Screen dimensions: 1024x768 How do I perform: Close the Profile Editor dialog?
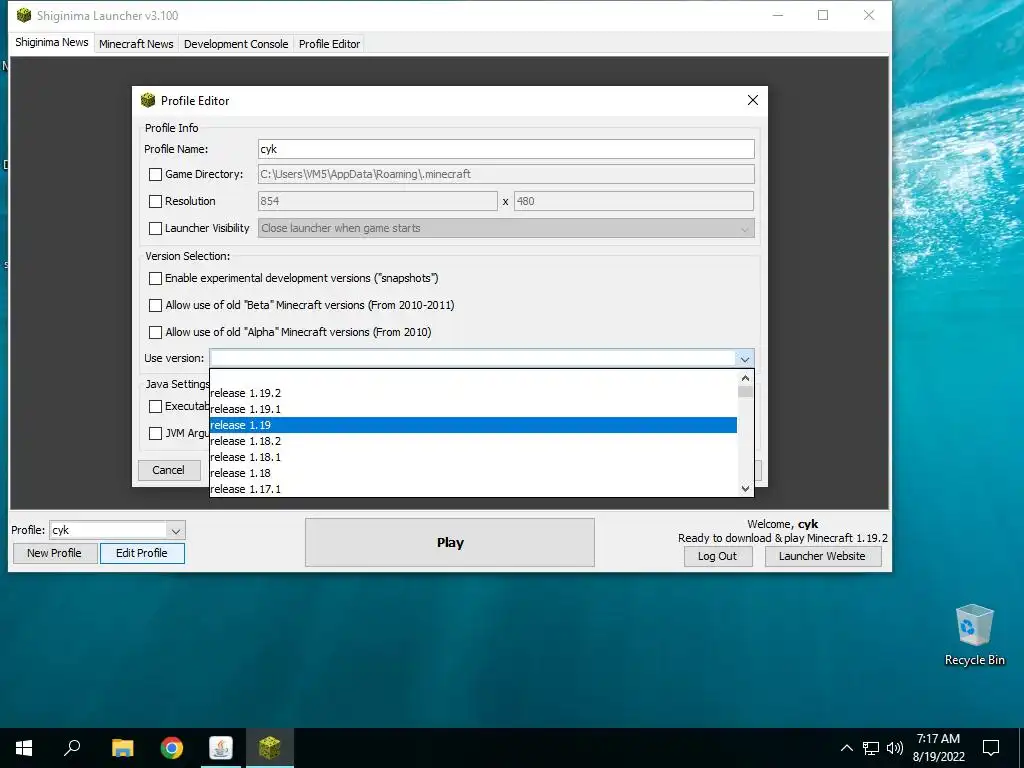(752, 100)
